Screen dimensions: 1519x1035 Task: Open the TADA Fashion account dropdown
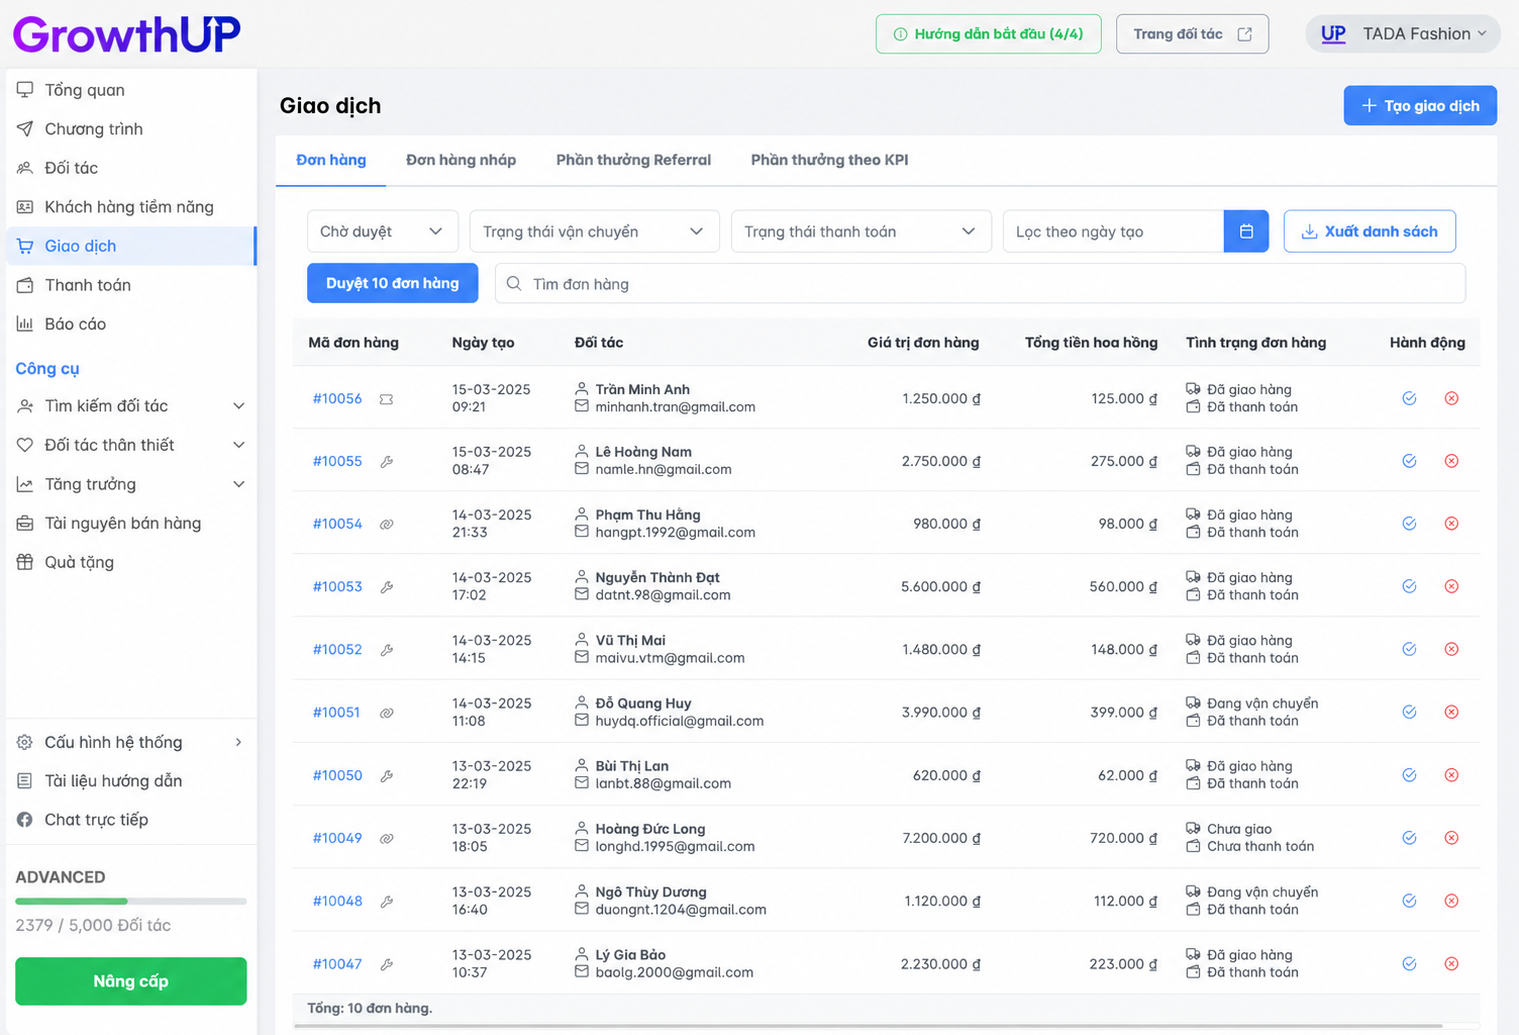(1403, 34)
